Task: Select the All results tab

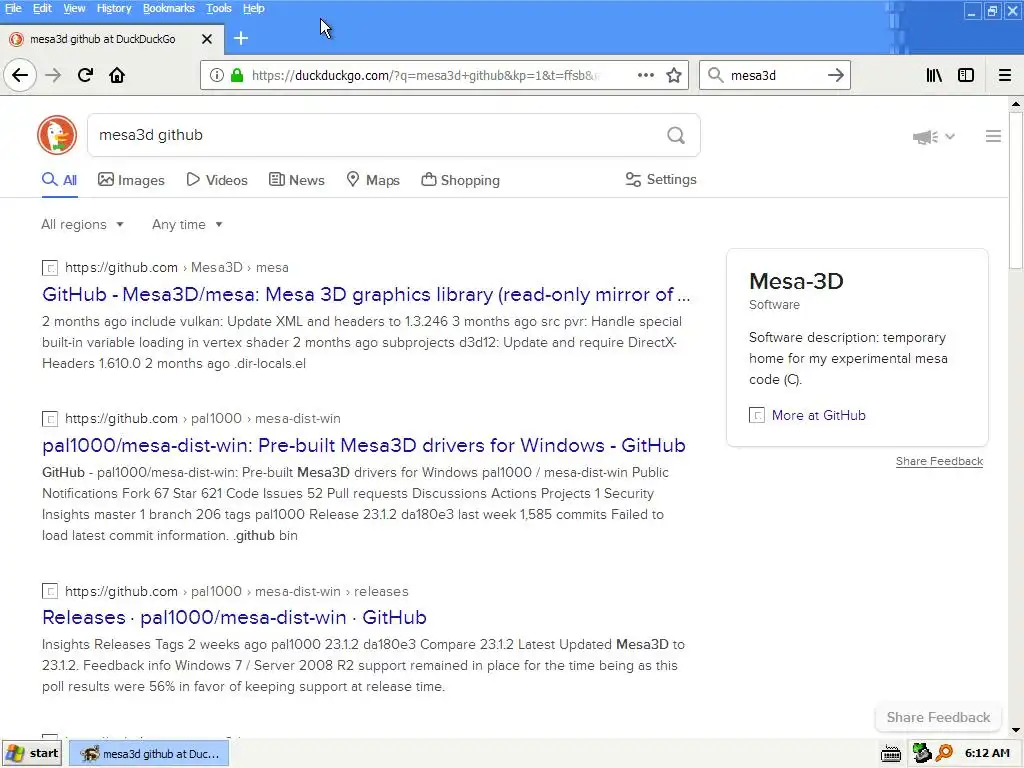Action: point(59,180)
